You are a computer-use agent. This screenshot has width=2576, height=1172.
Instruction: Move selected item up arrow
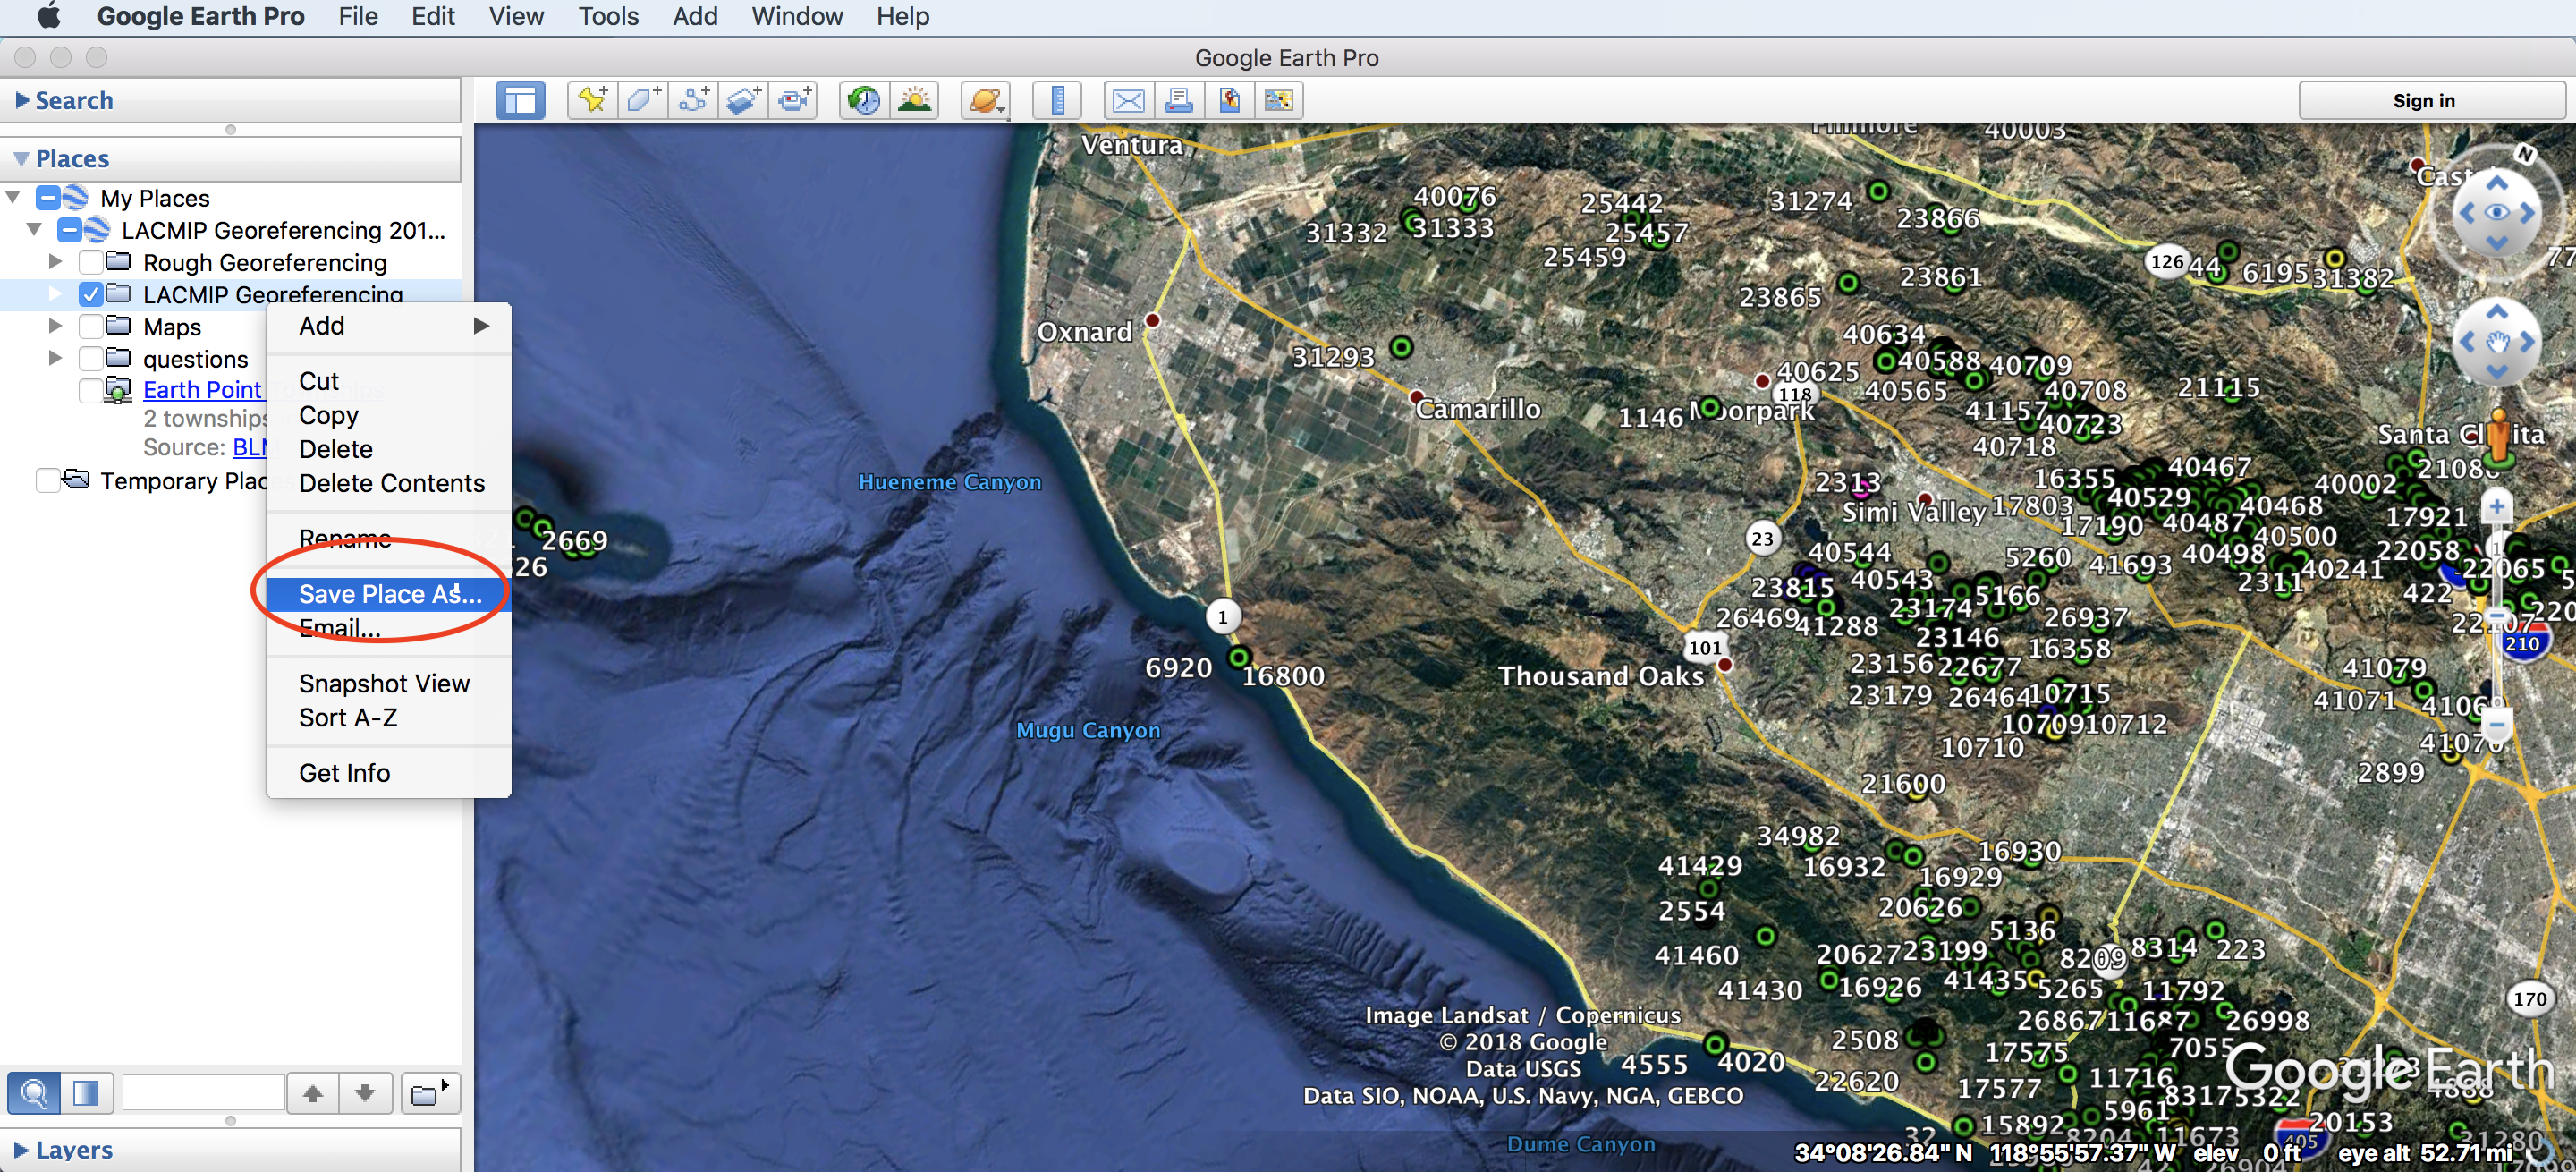pos(313,1093)
